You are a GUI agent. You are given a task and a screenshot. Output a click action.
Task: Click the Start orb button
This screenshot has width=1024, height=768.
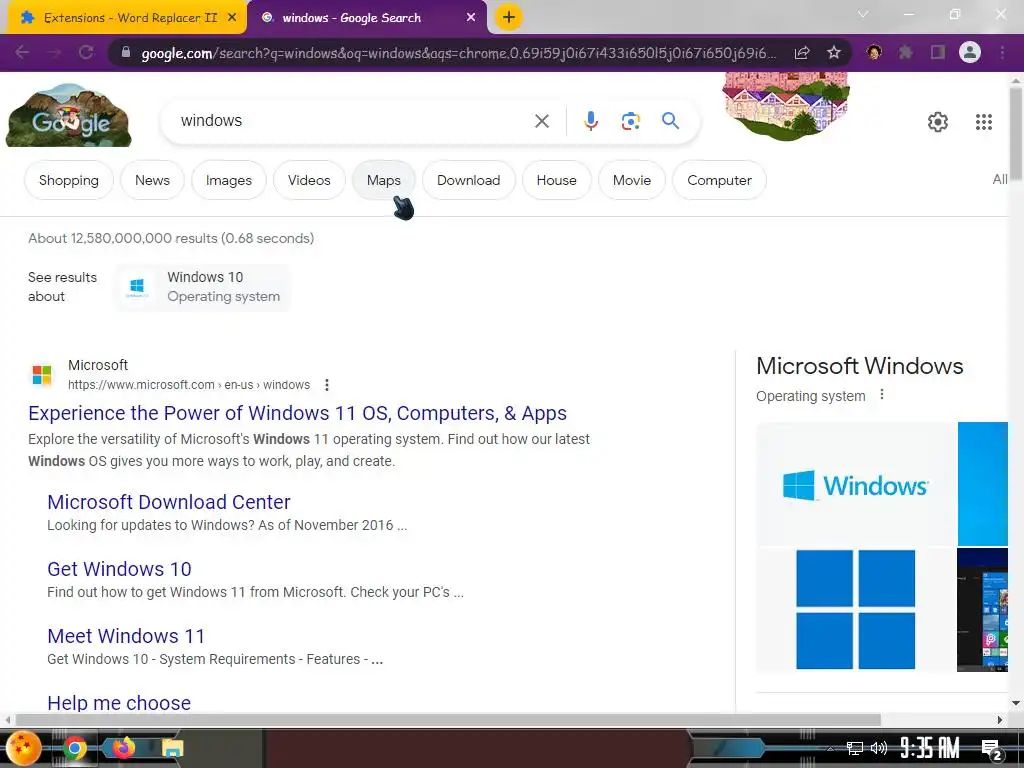[x=24, y=748]
